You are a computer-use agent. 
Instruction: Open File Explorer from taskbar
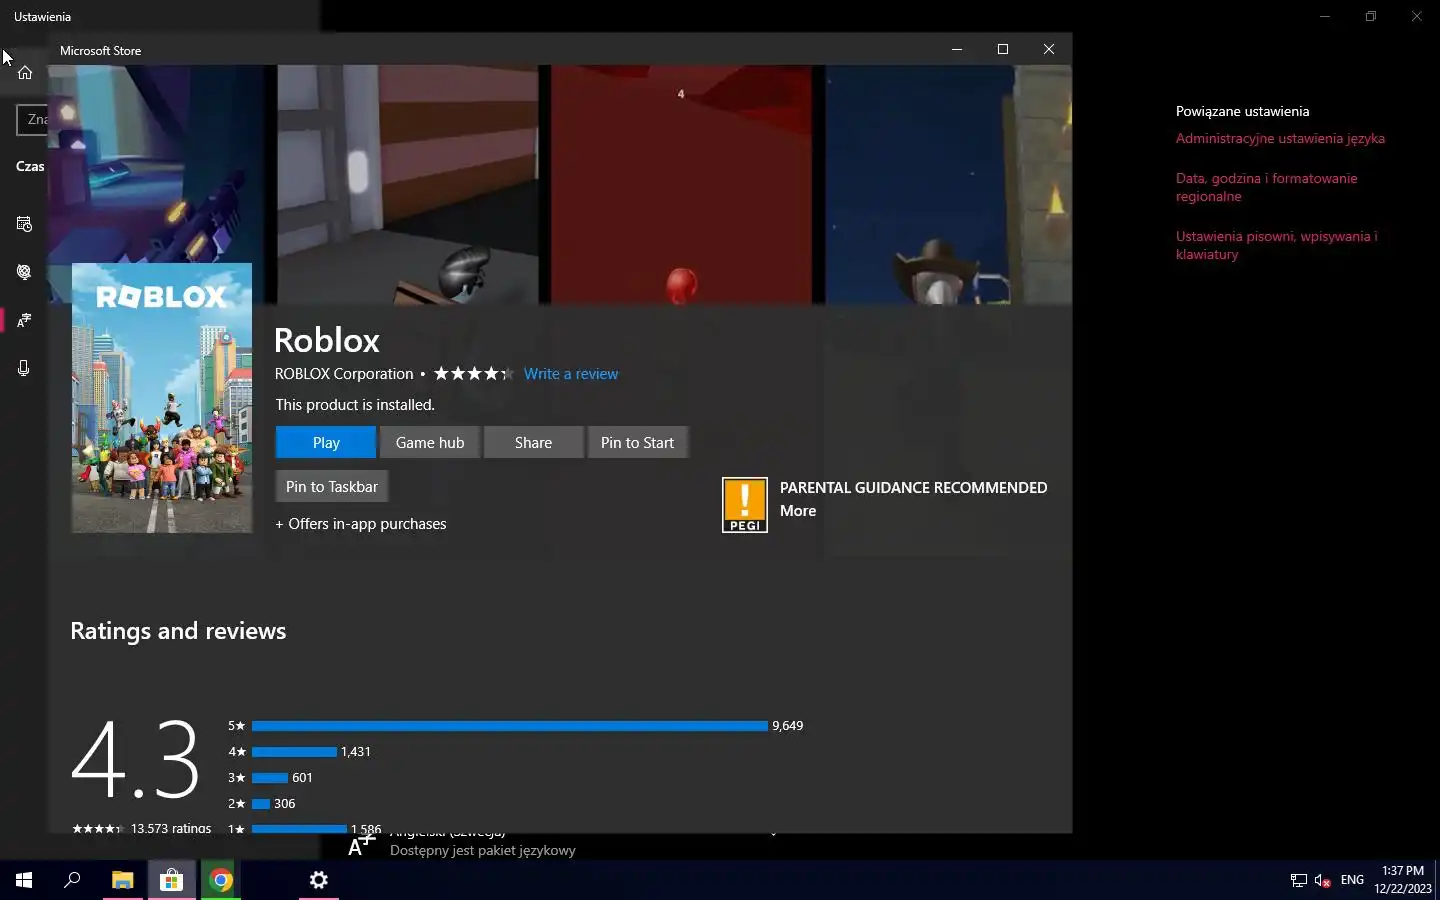click(122, 880)
